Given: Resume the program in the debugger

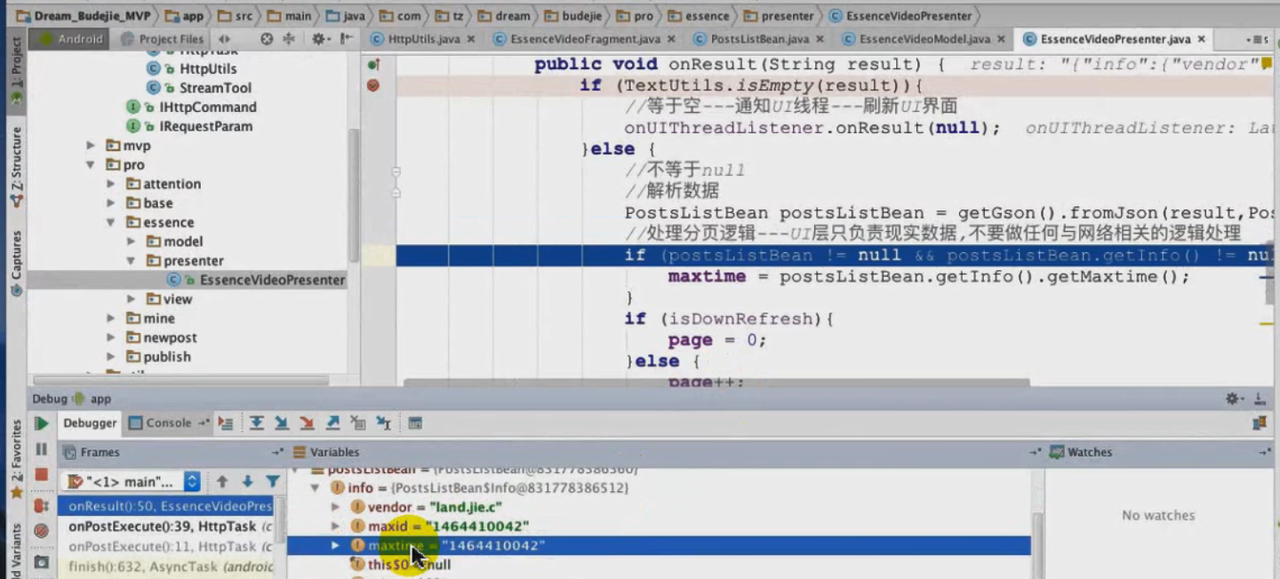Looking at the screenshot, I should (x=41, y=424).
